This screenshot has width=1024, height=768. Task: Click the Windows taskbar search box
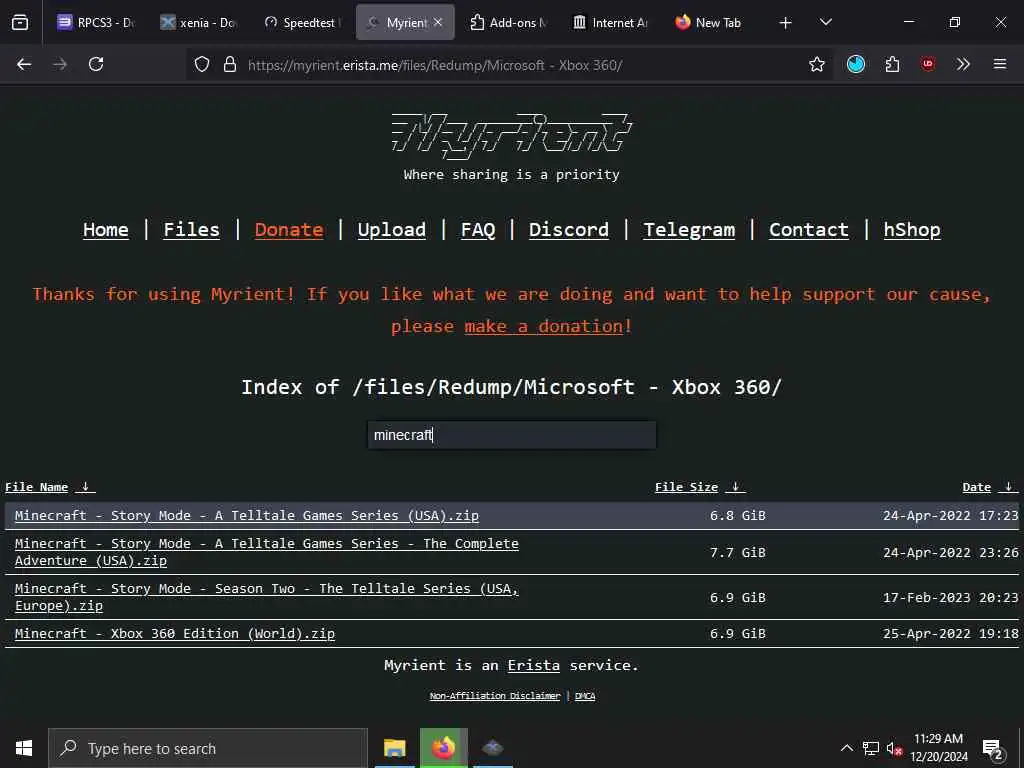208,748
